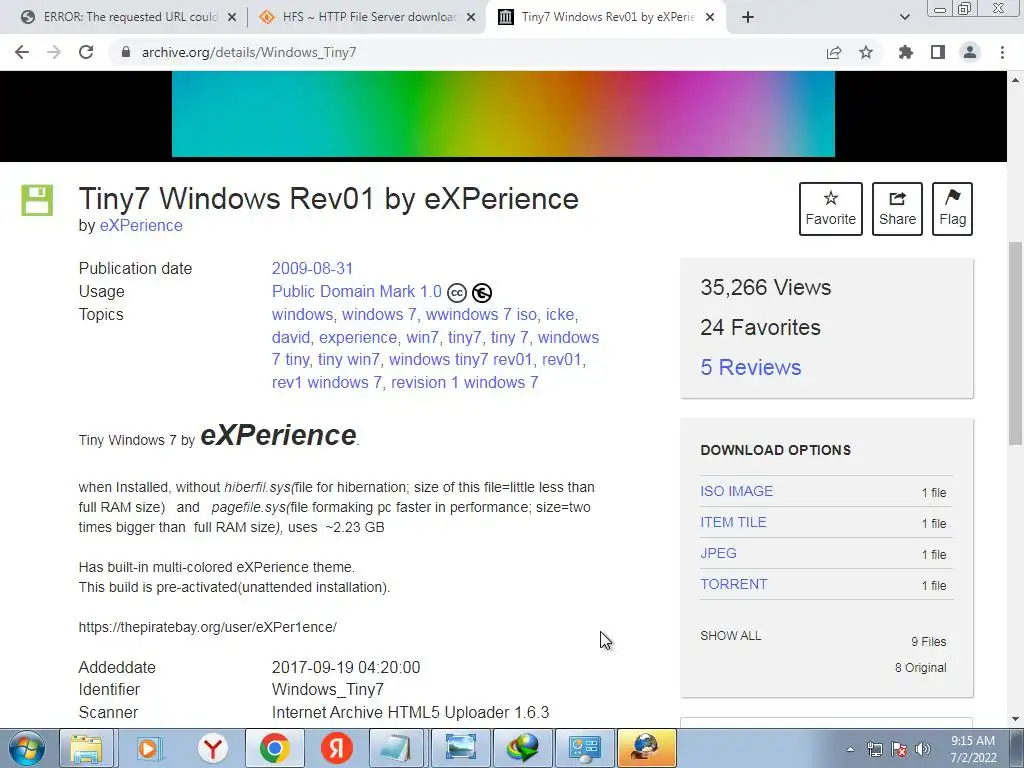Click SHOW ALL download files

(x=731, y=635)
